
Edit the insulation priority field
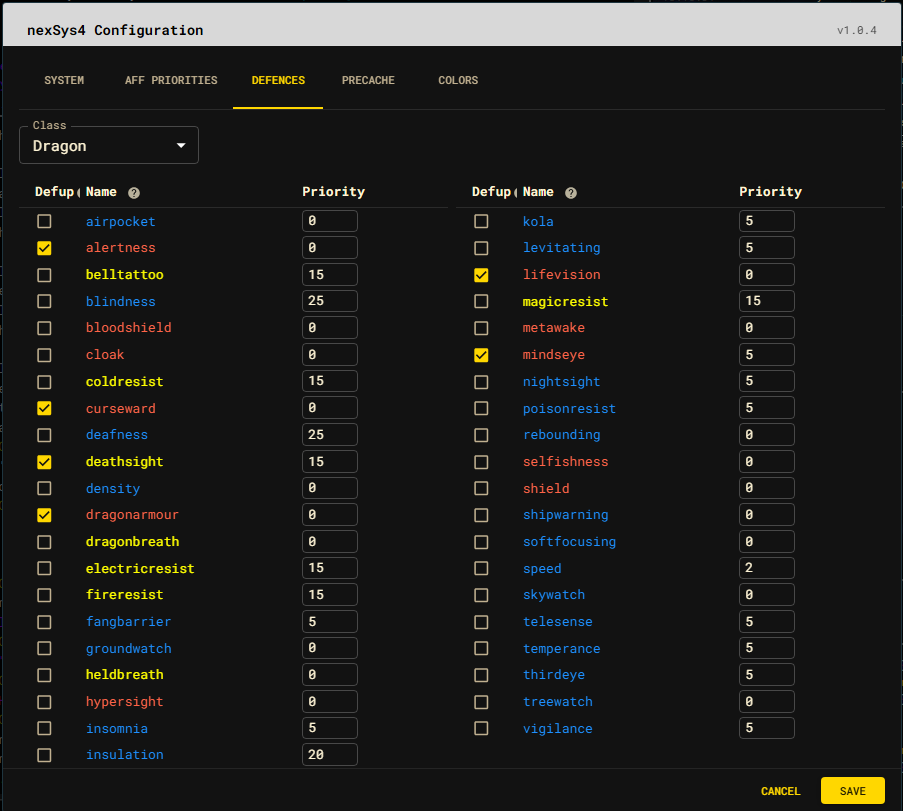coord(329,755)
